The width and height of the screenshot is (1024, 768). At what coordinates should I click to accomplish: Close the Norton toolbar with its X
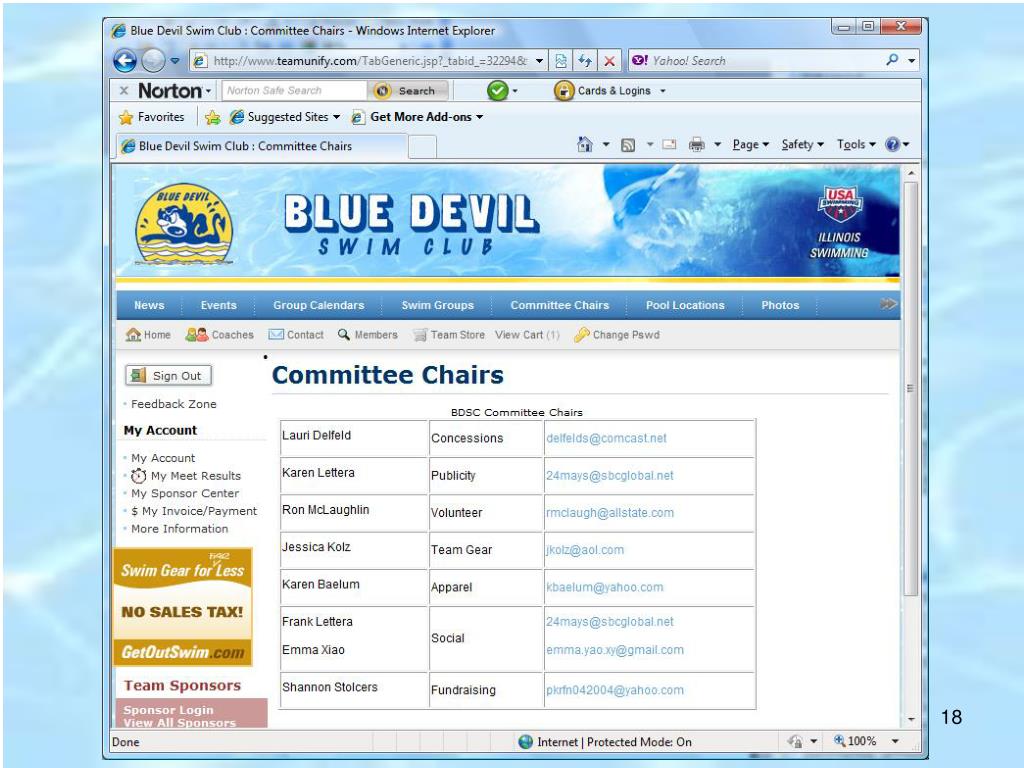[x=123, y=91]
